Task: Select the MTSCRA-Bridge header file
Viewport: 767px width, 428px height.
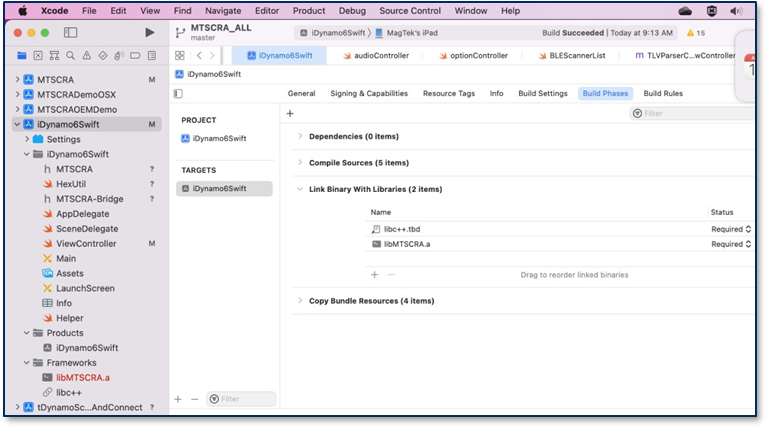Action: pyautogui.click(x=90, y=199)
